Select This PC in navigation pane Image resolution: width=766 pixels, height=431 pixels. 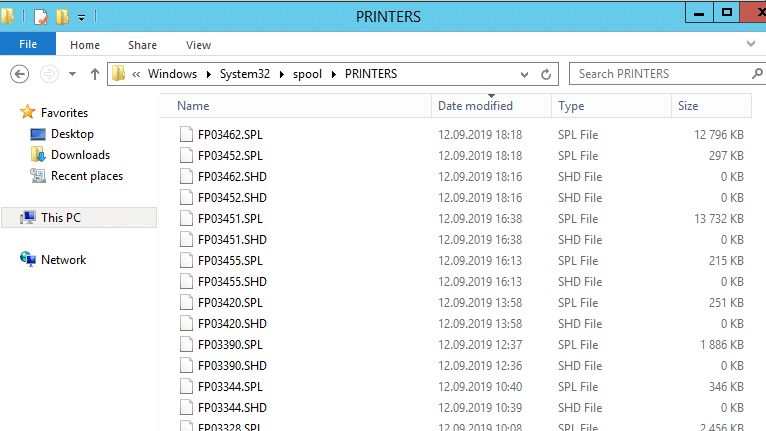(x=79, y=217)
